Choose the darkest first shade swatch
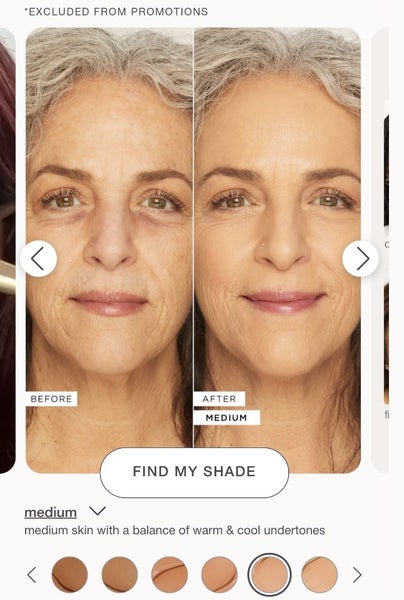 (x=70, y=575)
